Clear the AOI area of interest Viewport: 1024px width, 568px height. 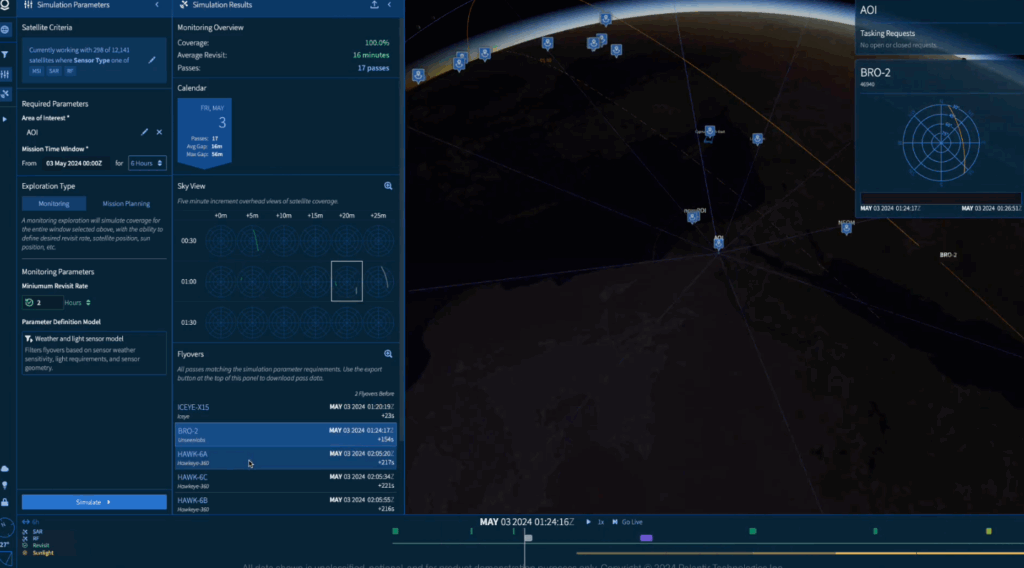click(159, 132)
